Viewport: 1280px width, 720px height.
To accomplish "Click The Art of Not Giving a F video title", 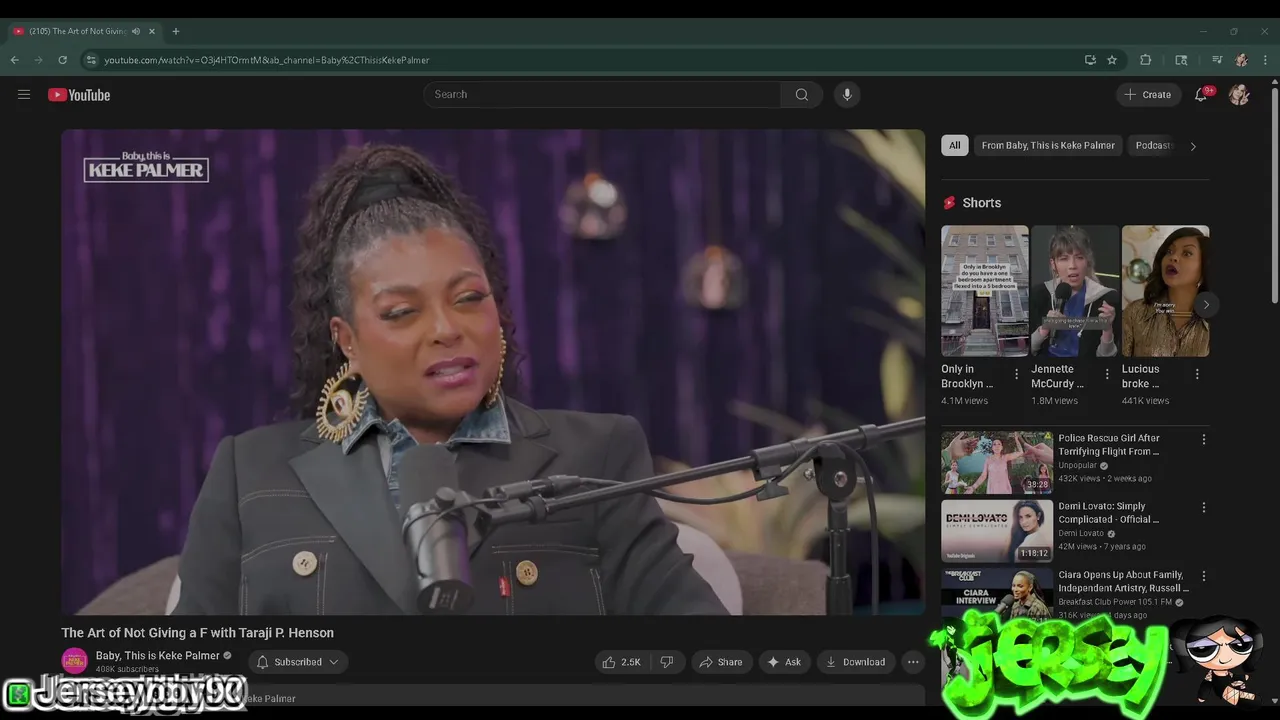I will (x=198, y=633).
